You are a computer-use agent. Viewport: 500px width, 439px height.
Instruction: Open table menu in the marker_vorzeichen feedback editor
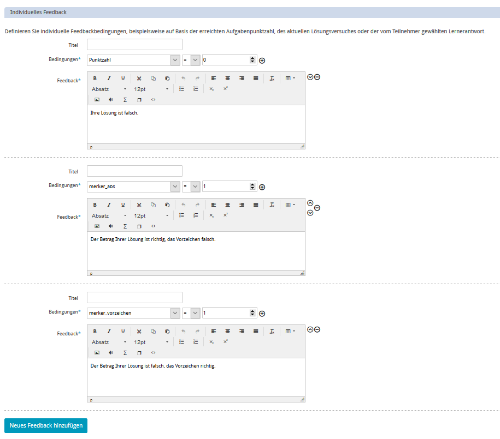[290, 331]
